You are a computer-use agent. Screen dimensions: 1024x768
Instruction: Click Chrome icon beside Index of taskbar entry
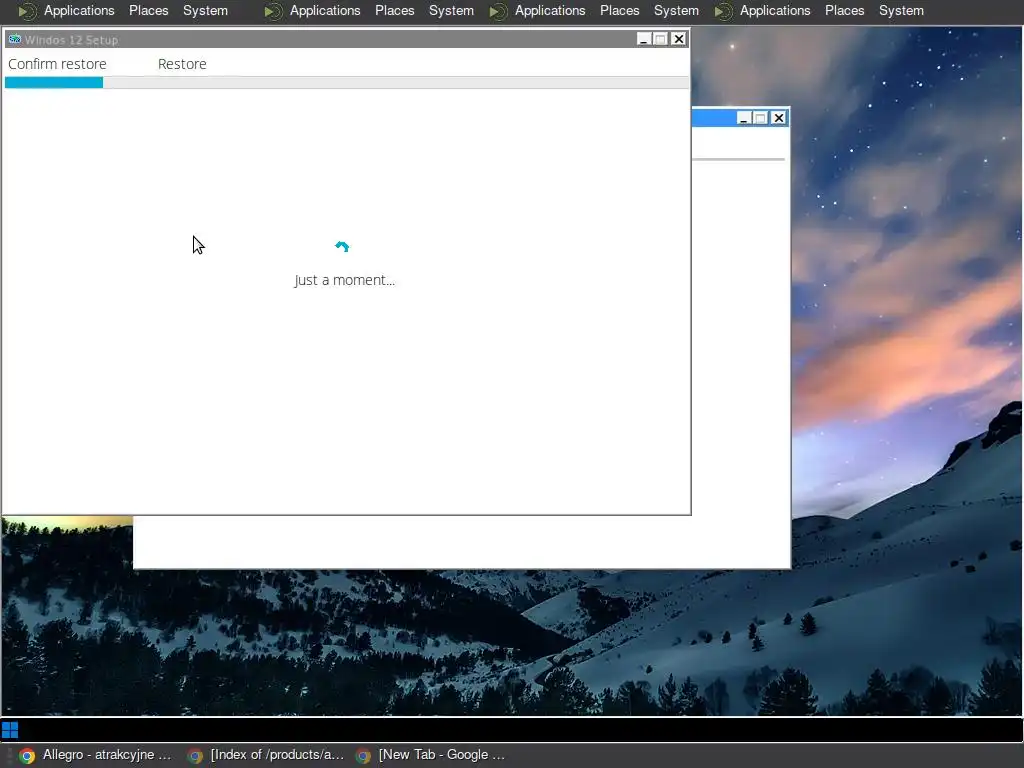[195, 756]
